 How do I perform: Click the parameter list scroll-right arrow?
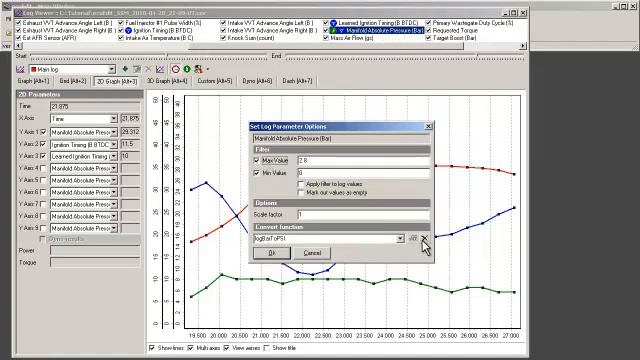coord(523,46)
